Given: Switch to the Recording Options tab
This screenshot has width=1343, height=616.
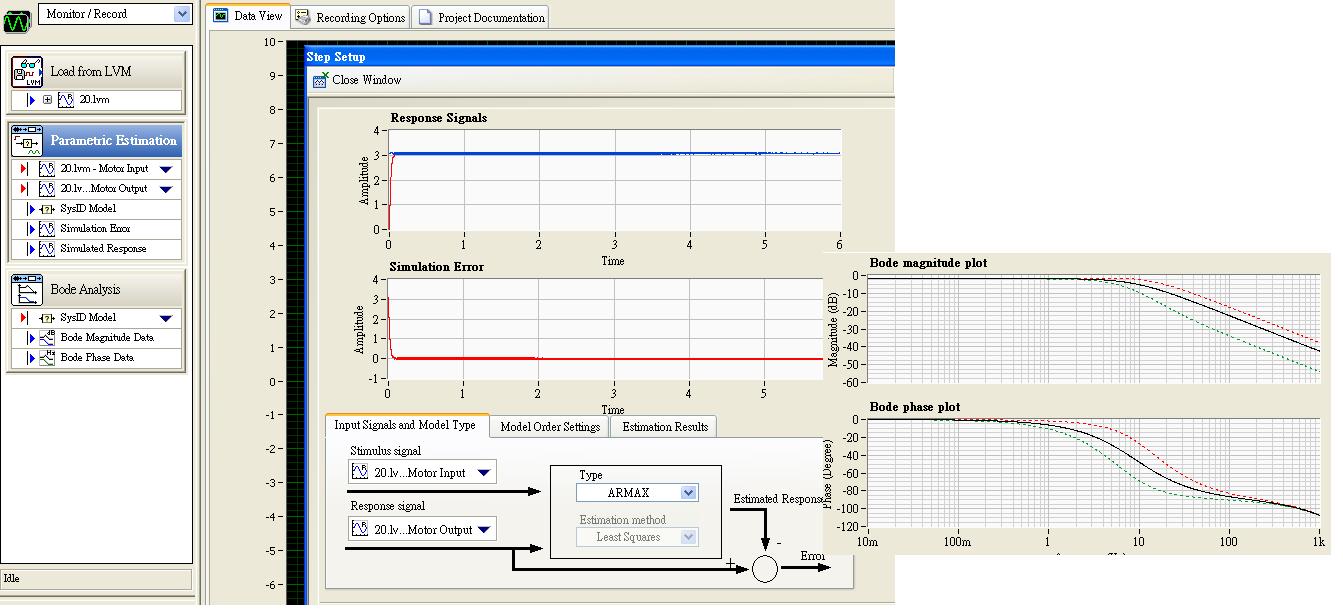Looking at the screenshot, I should click(x=351, y=17).
